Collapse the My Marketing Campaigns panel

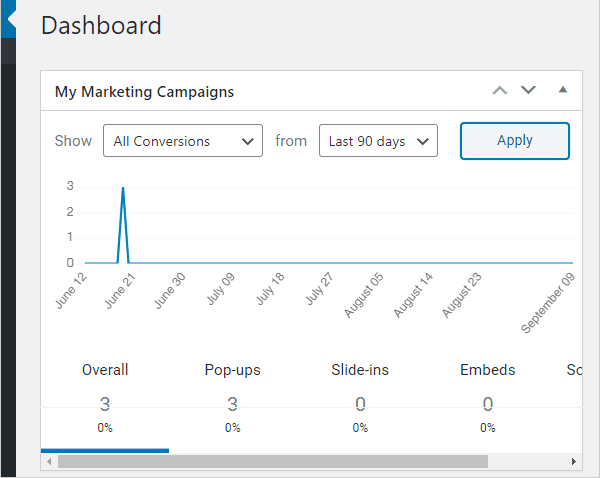point(562,91)
